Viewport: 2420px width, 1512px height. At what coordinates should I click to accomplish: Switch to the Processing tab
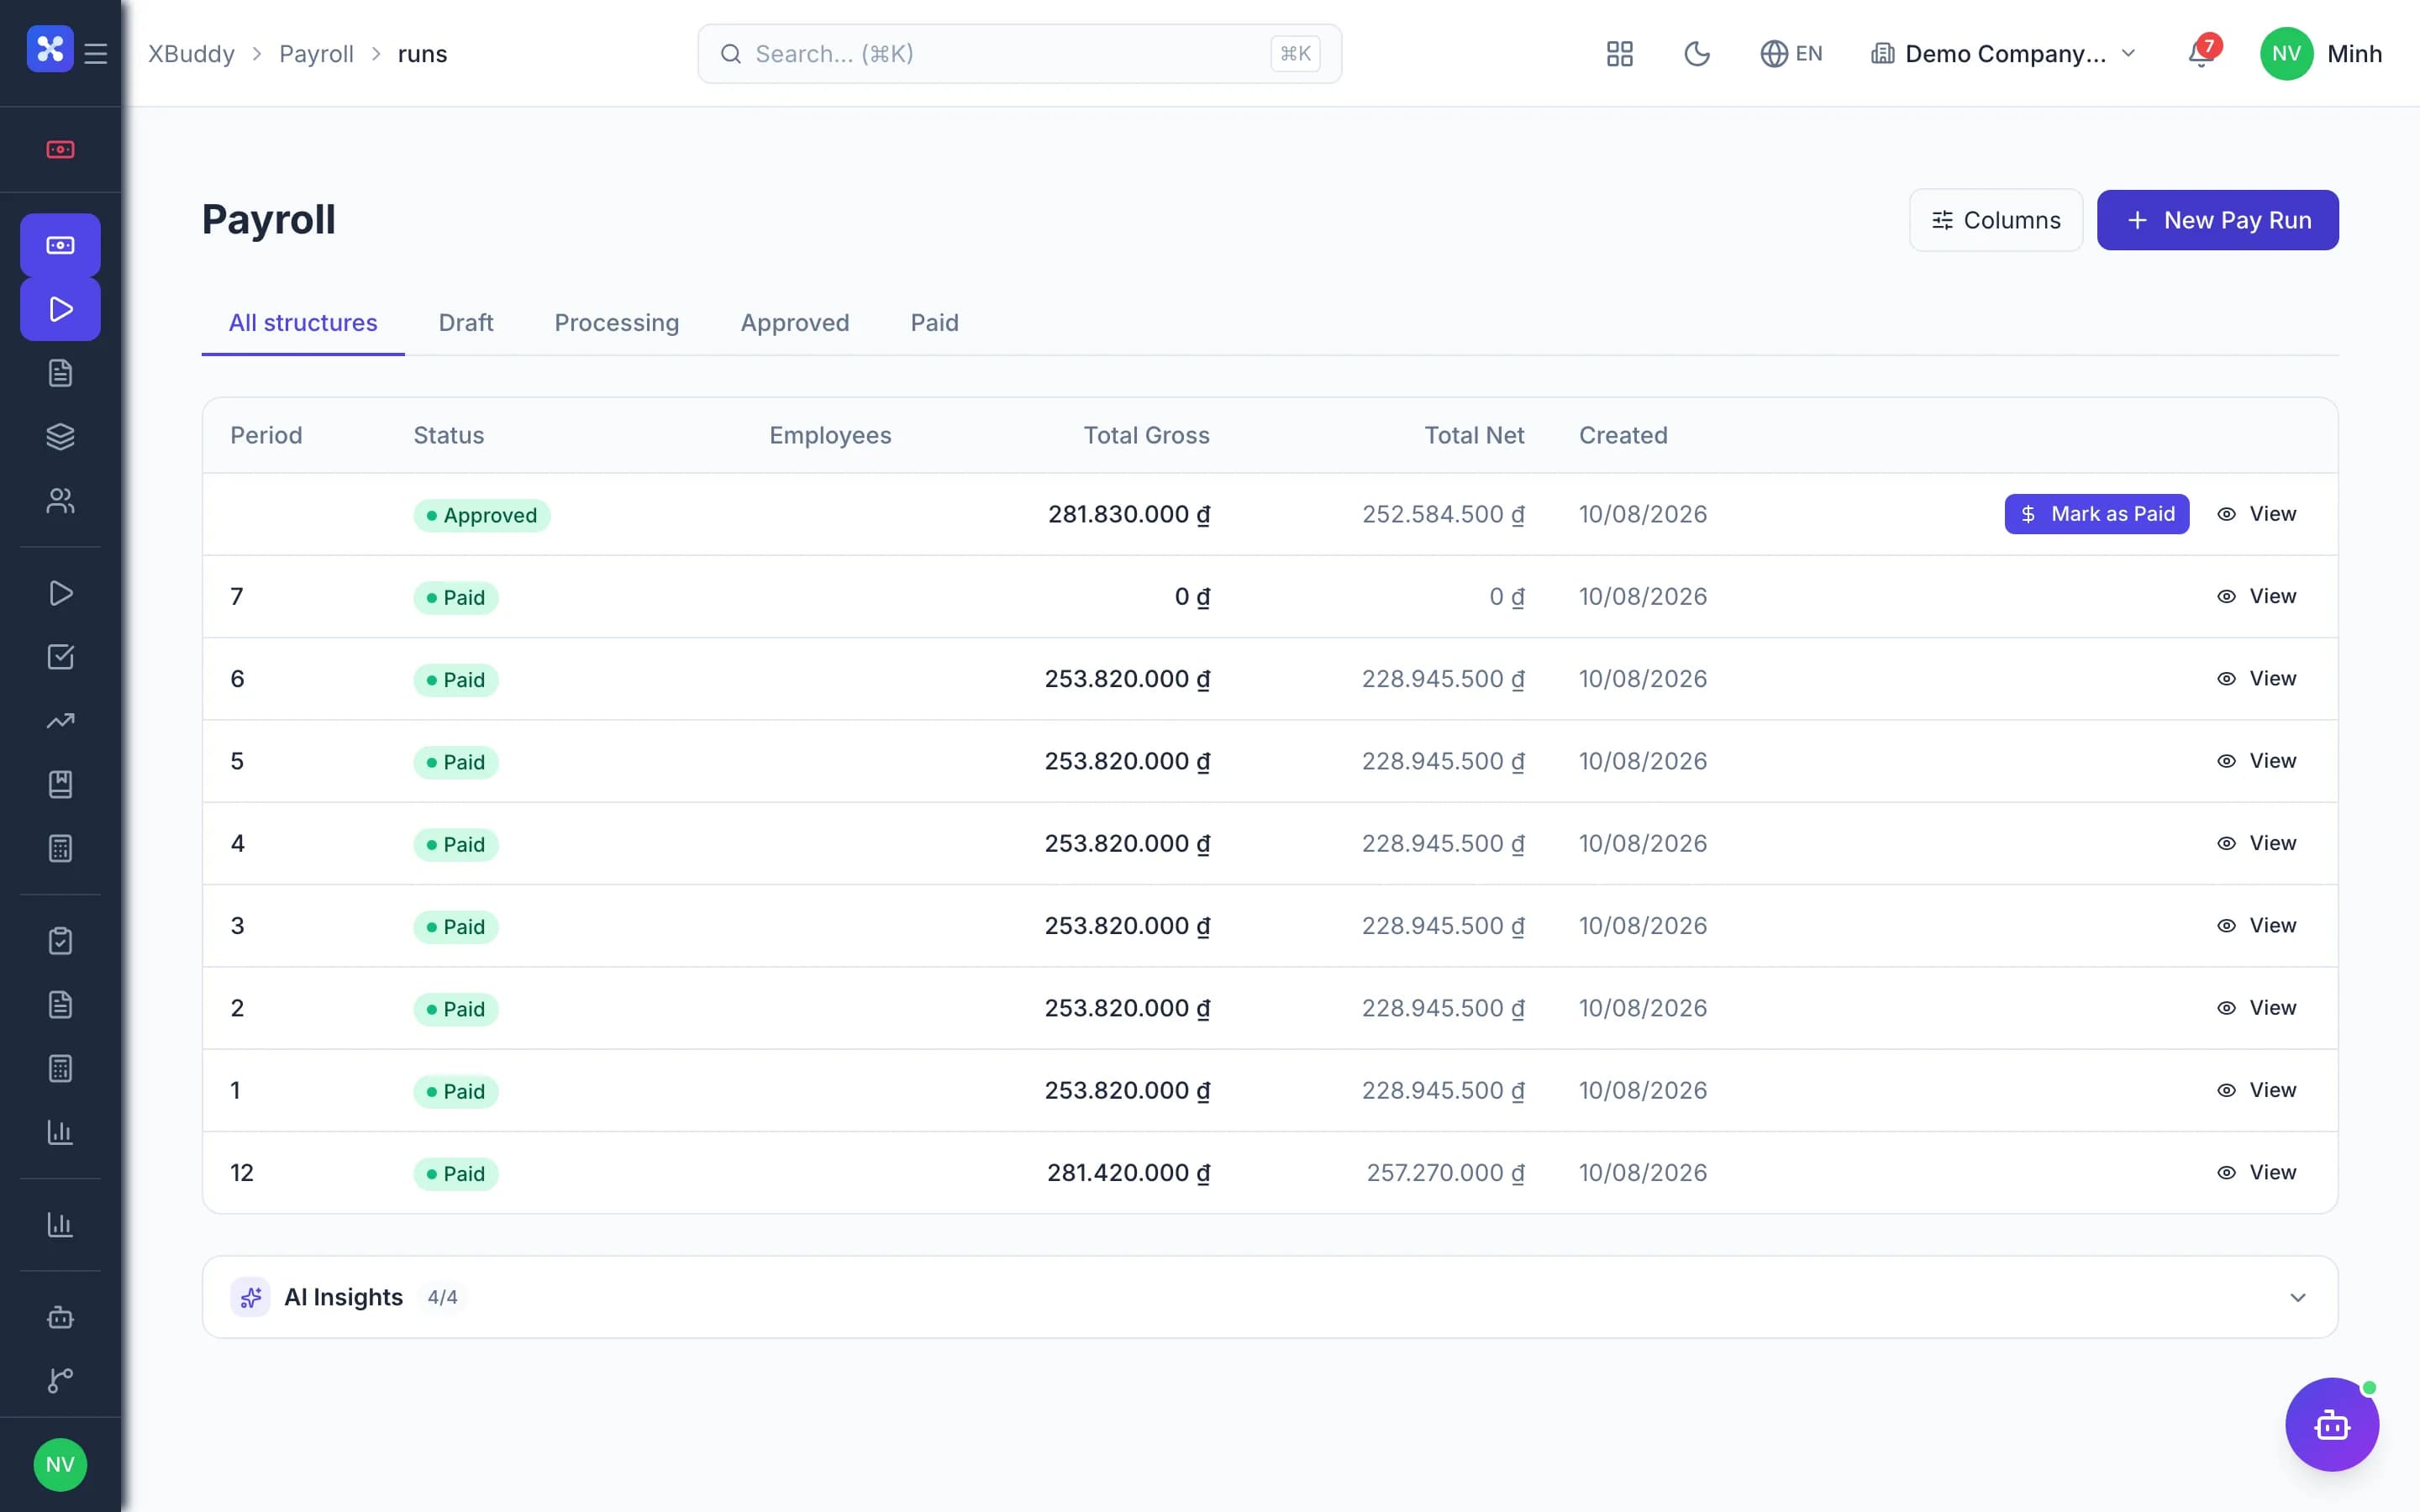pyautogui.click(x=617, y=323)
